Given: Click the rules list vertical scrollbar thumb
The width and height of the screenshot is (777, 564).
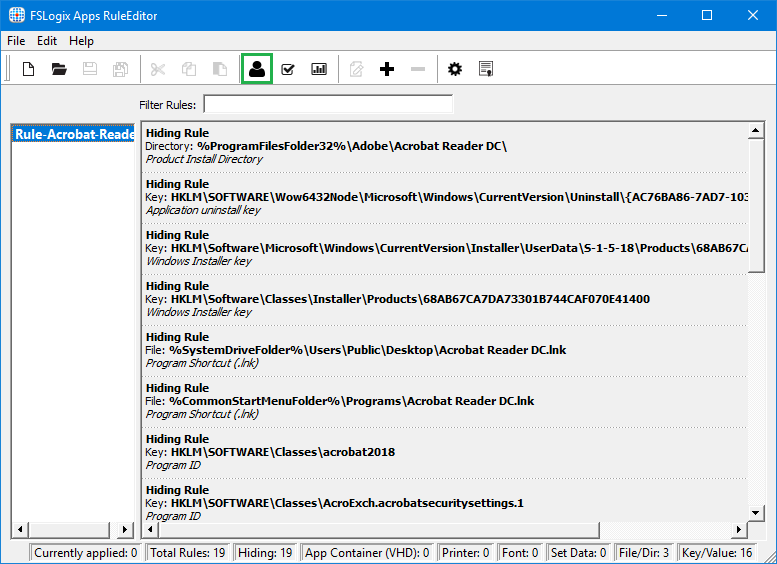Looking at the screenshot, I should [x=756, y=206].
